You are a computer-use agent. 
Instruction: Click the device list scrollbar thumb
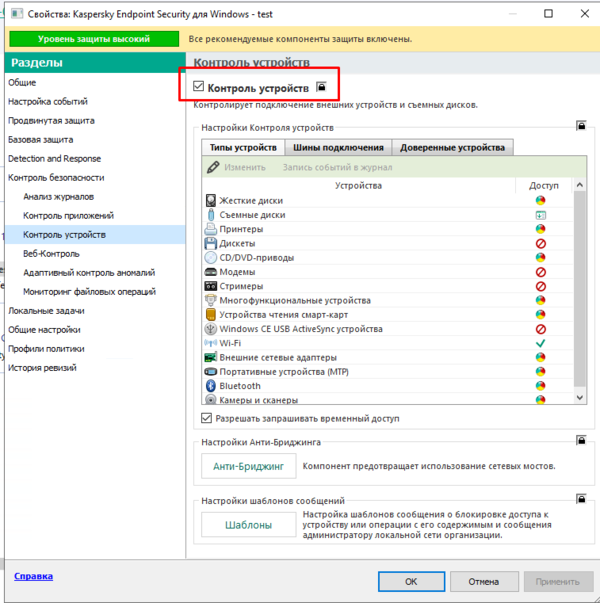(x=580, y=289)
